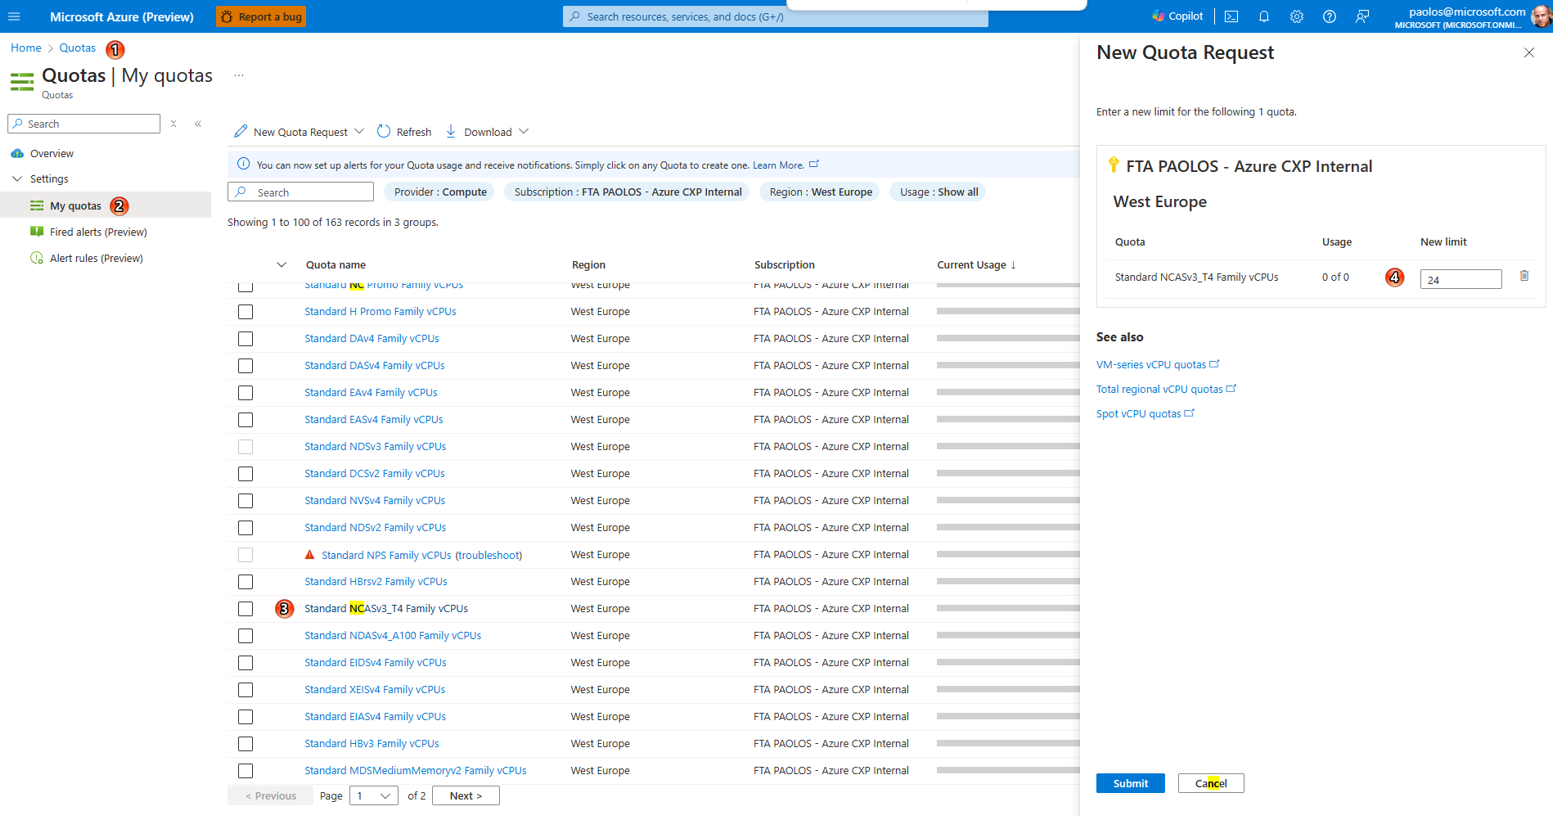Click the external link icon after Learn More
The width and height of the screenshot is (1553, 816).
814,164
